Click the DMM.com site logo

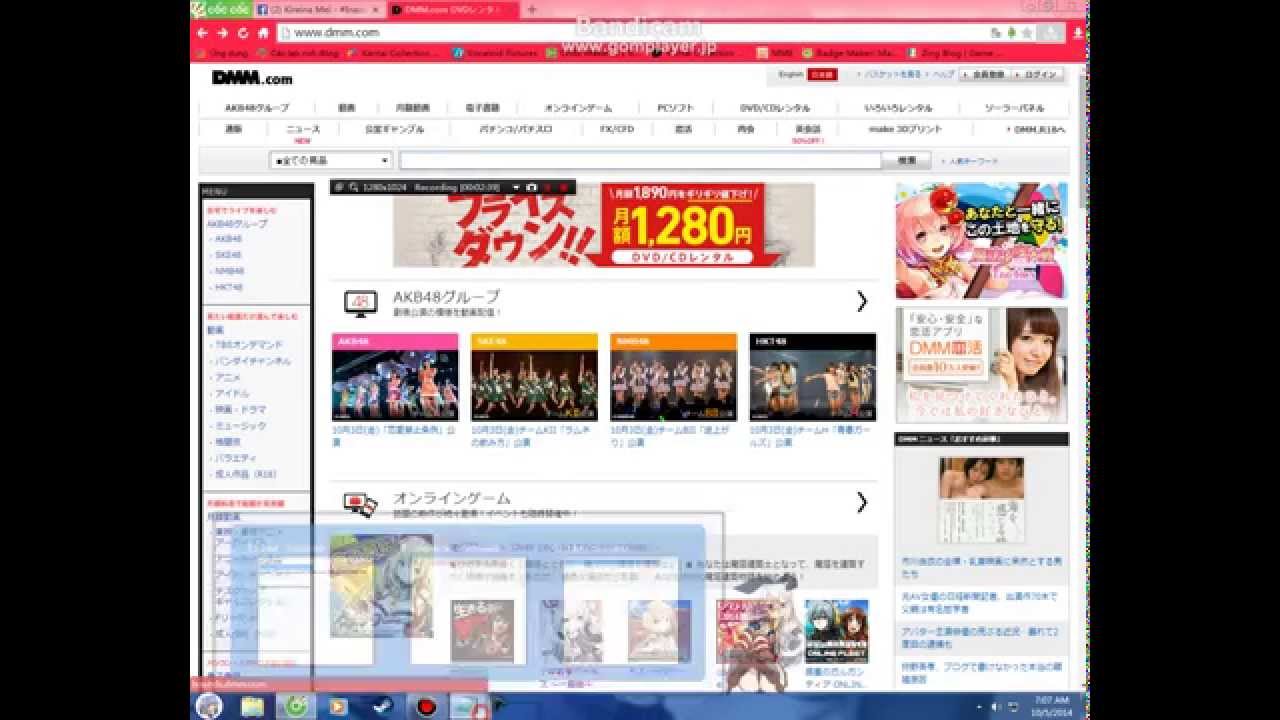tap(252, 77)
